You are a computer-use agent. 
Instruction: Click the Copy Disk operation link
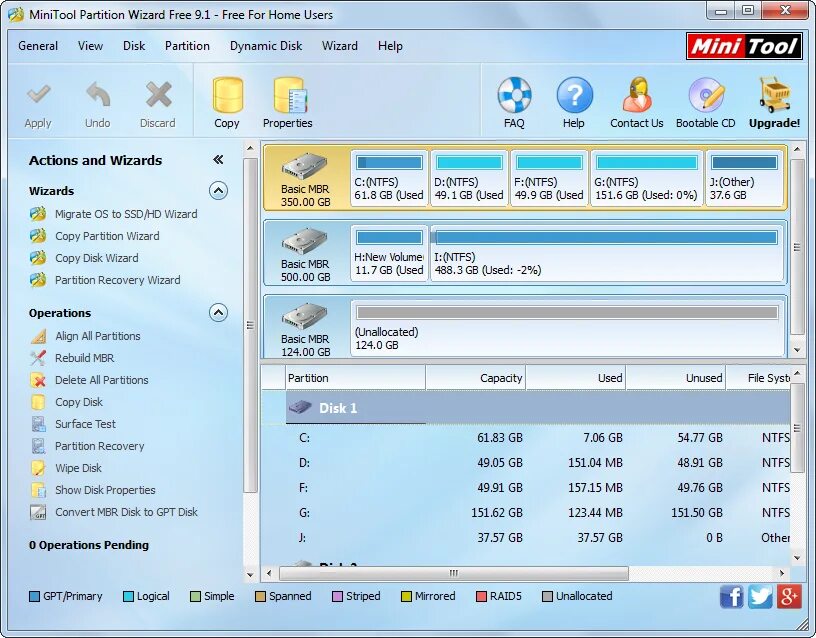tap(79, 402)
